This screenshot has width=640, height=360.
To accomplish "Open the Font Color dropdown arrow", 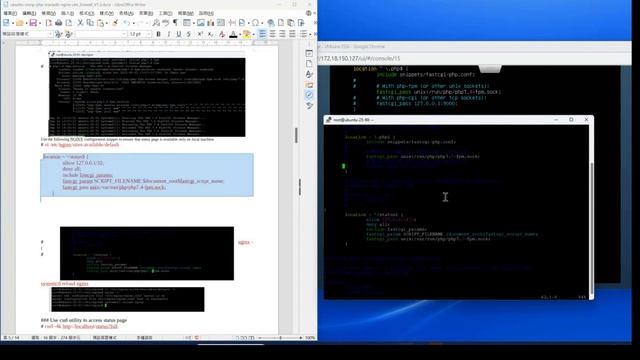I will pyautogui.click(x=239, y=34).
